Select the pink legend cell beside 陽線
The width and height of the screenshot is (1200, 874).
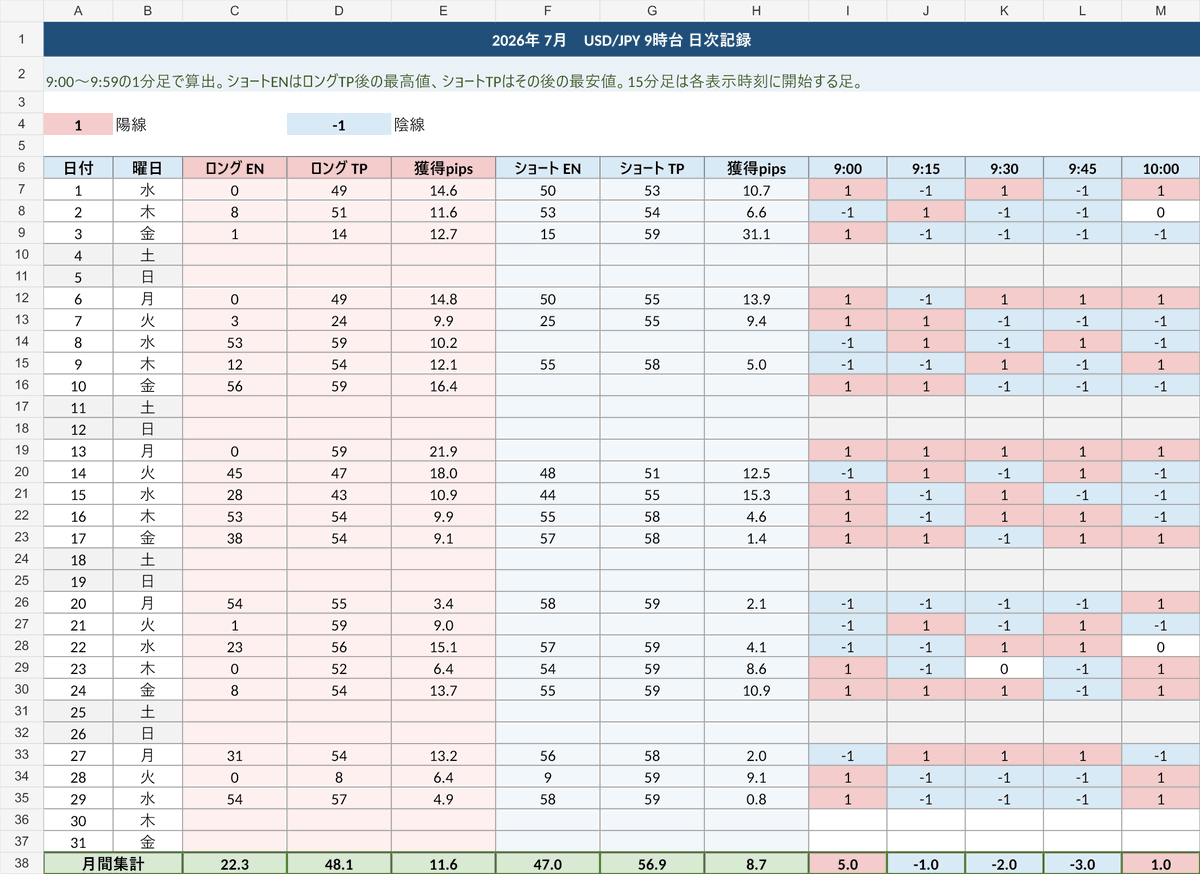click(x=79, y=125)
